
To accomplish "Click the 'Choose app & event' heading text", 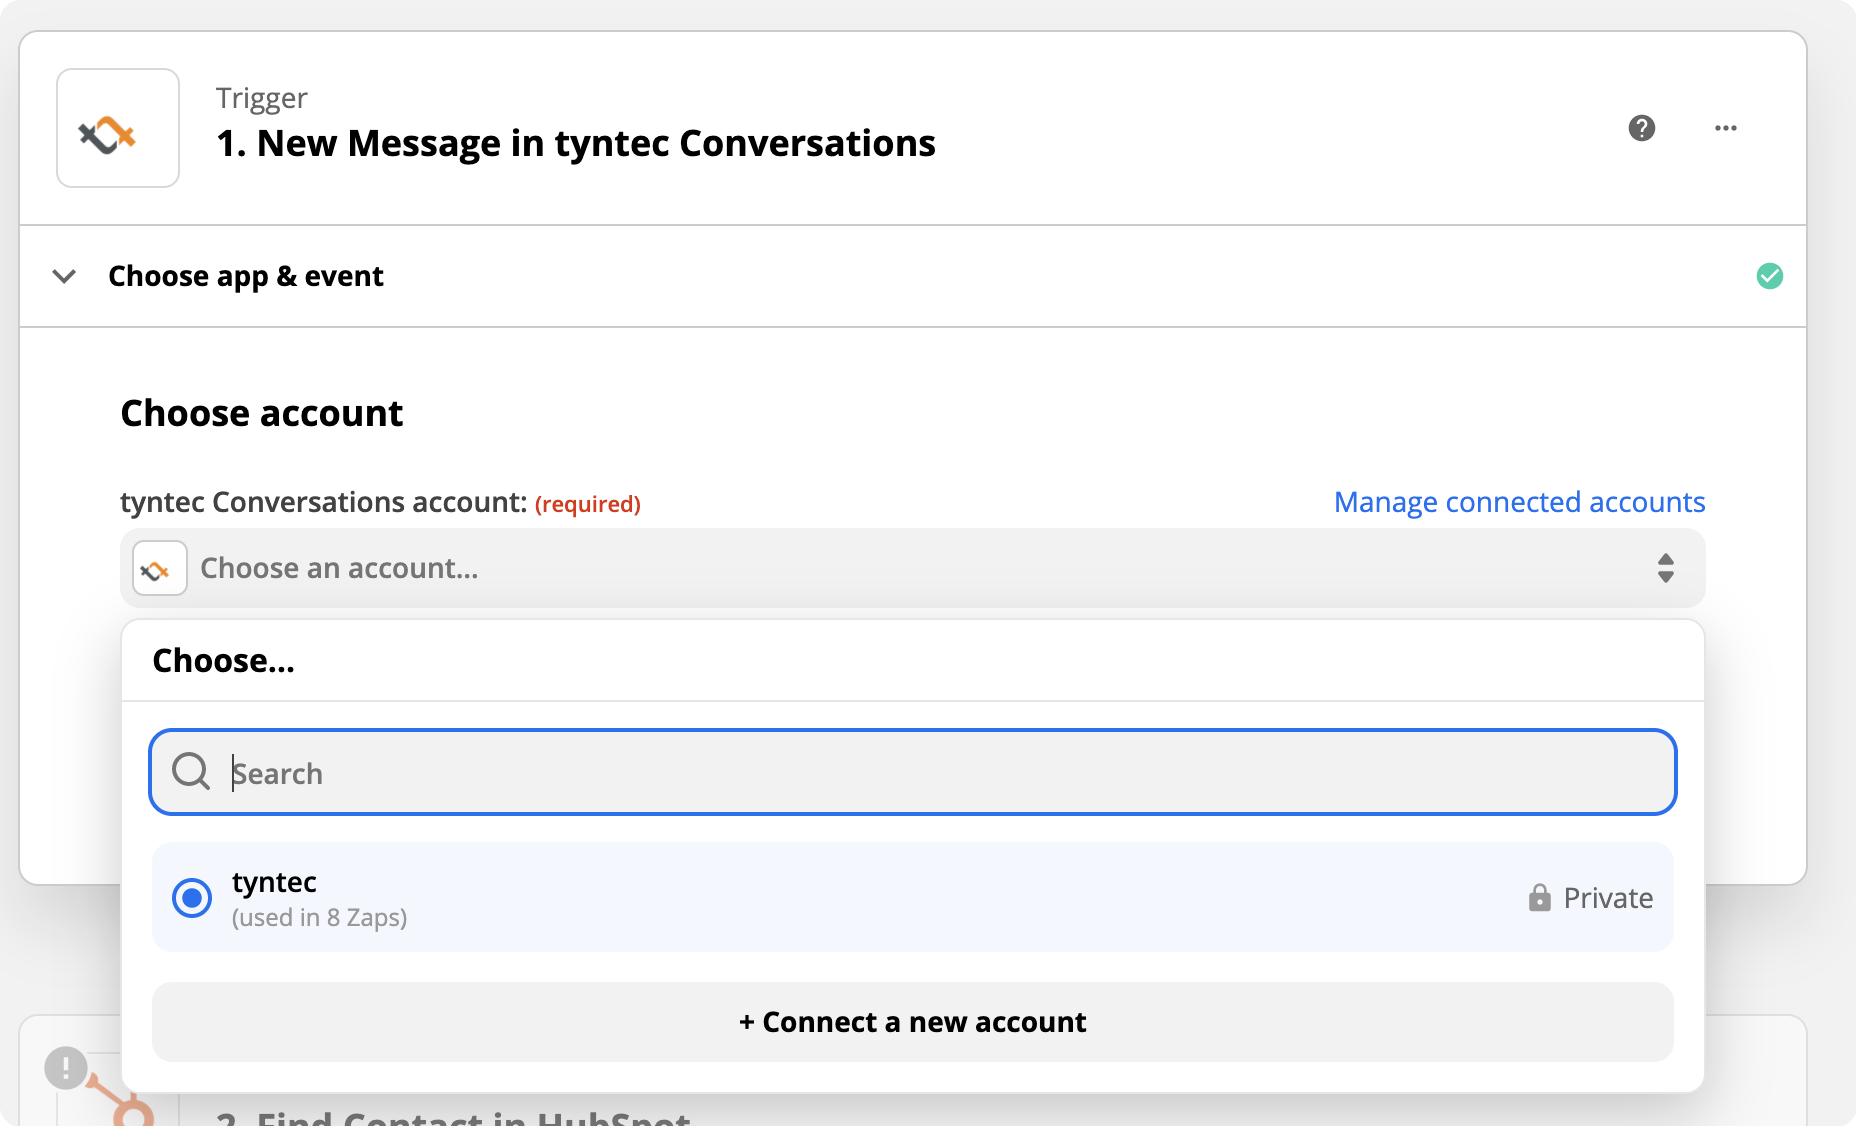I will coord(246,276).
